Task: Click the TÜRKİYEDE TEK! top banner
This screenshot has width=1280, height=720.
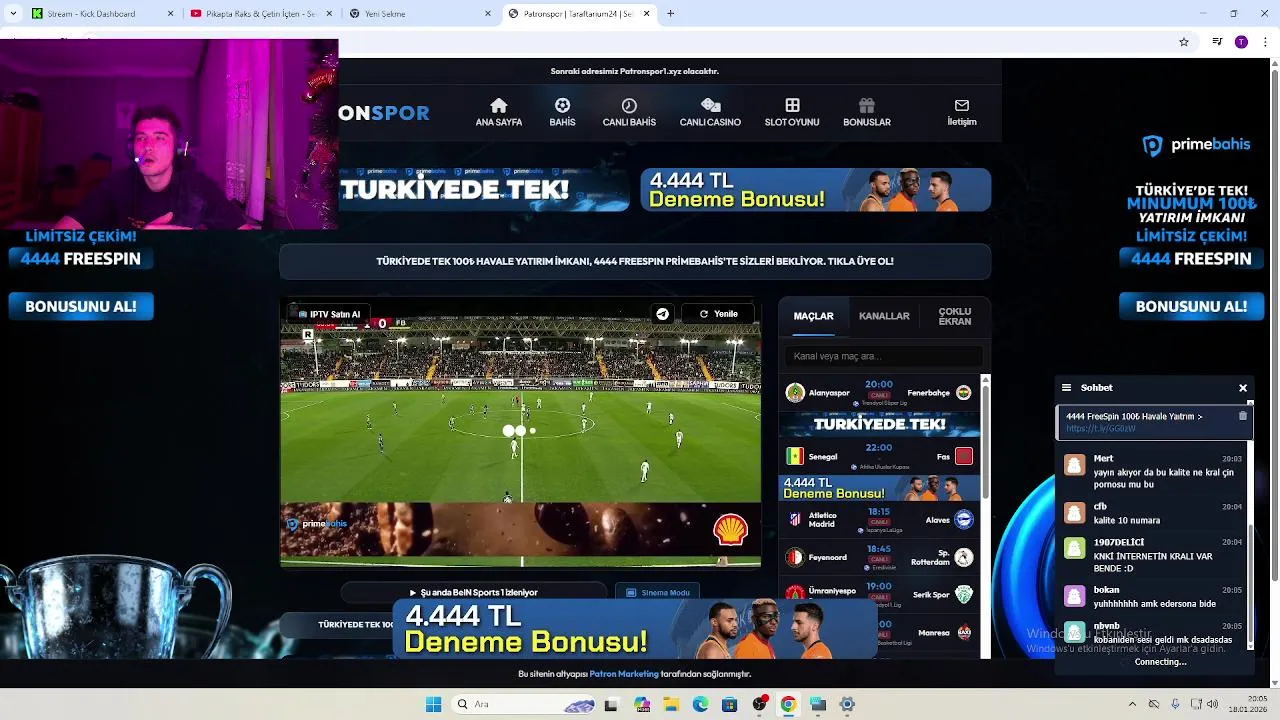Action: 482,190
